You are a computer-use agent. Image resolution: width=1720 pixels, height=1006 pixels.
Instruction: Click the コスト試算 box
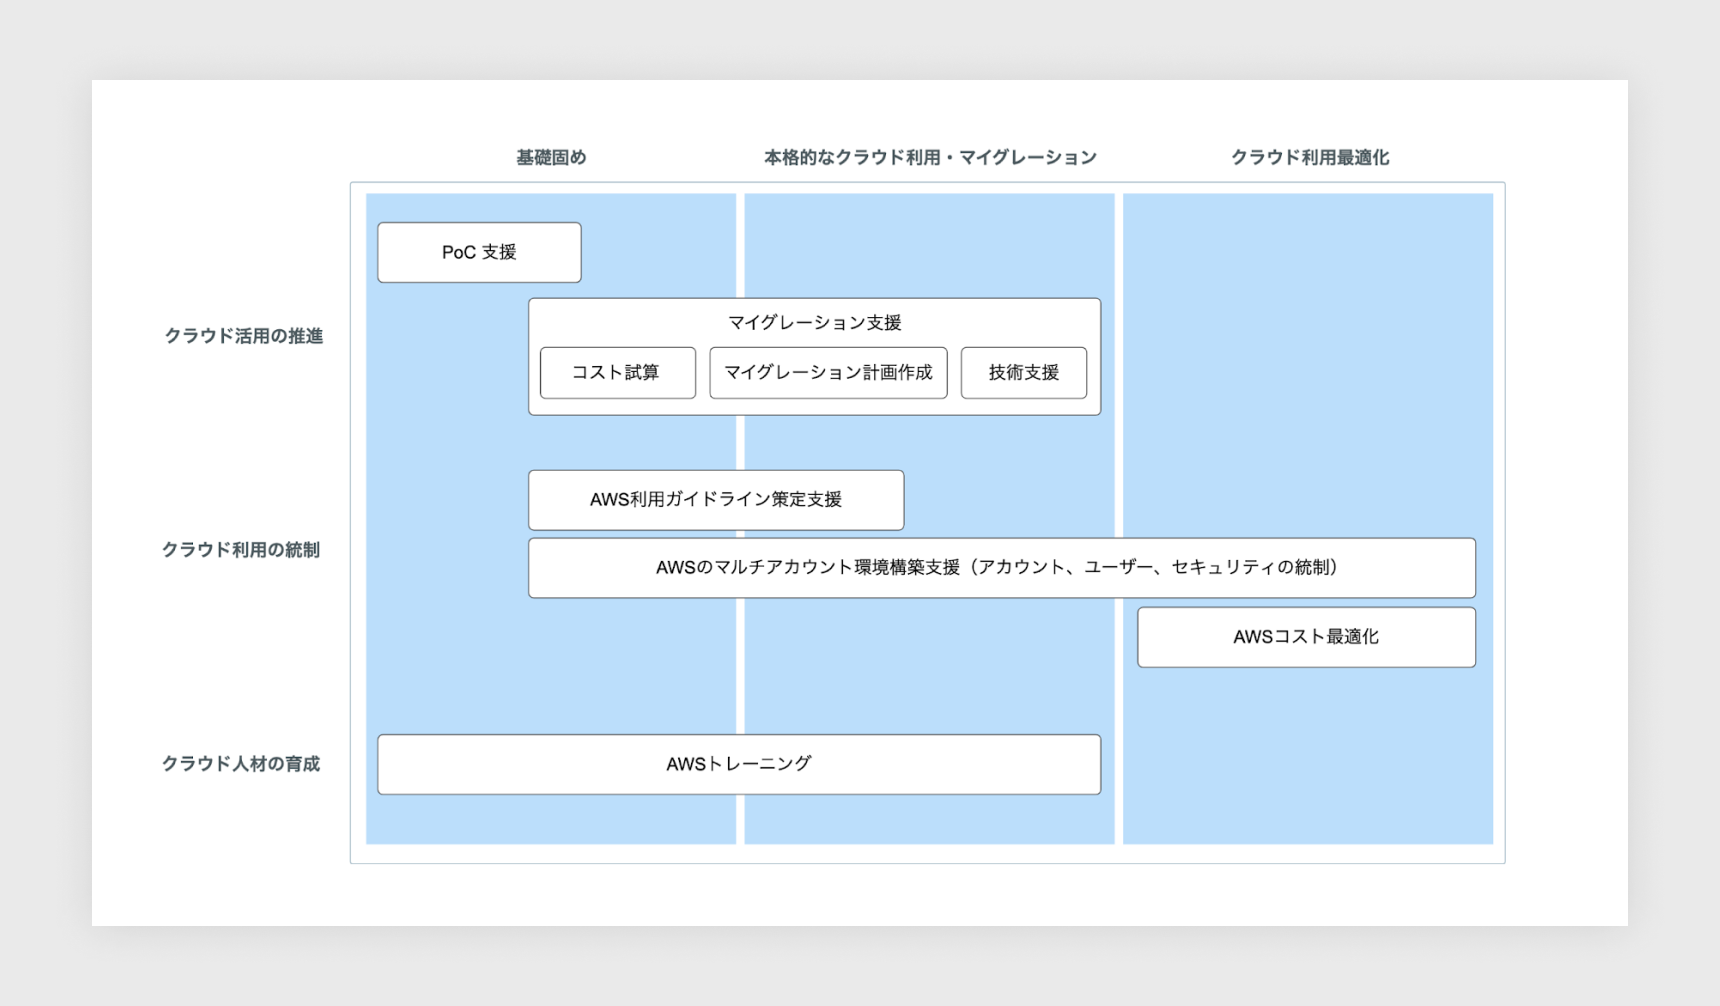coord(617,373)
